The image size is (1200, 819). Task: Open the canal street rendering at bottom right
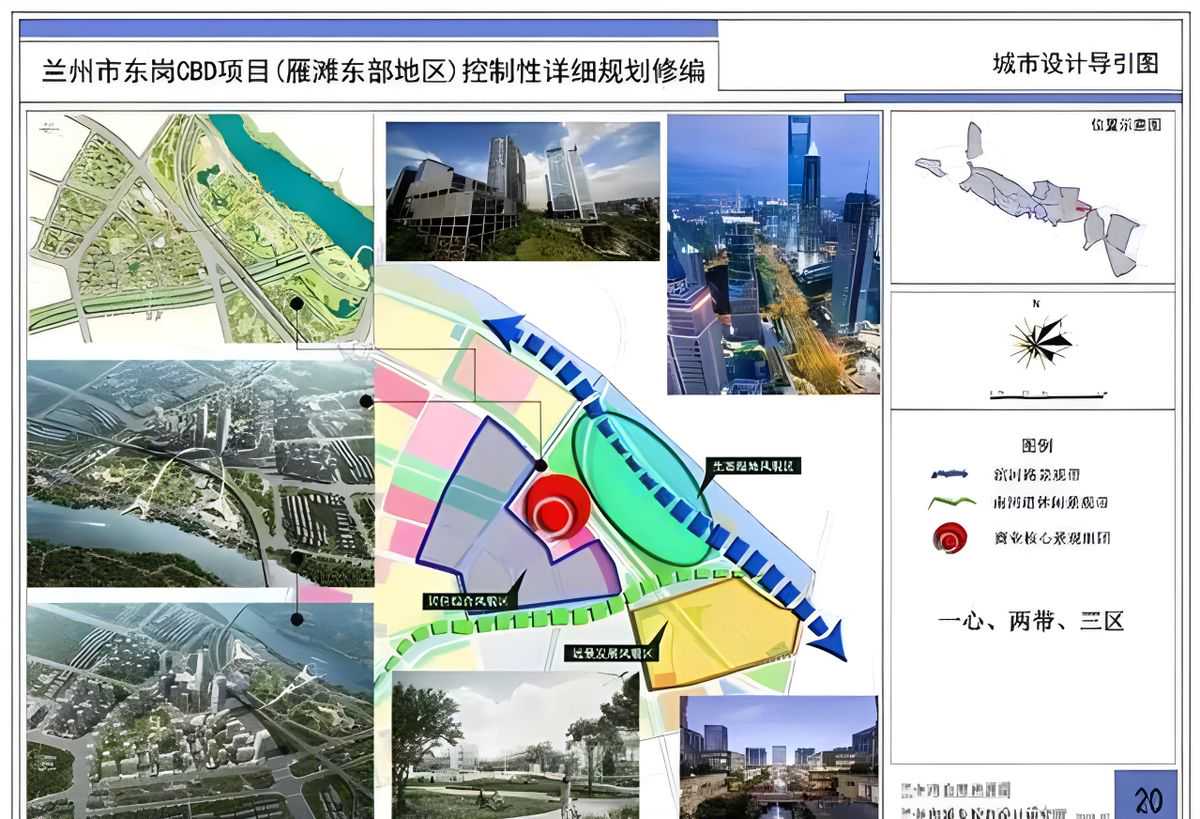click(779, 757)
